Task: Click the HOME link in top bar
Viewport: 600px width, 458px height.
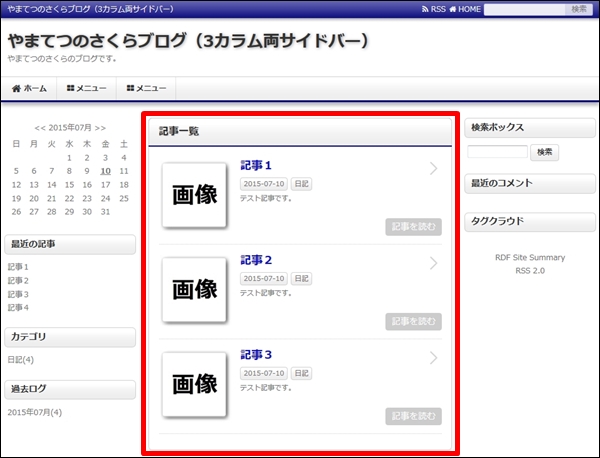Action: tap(465, 9)
